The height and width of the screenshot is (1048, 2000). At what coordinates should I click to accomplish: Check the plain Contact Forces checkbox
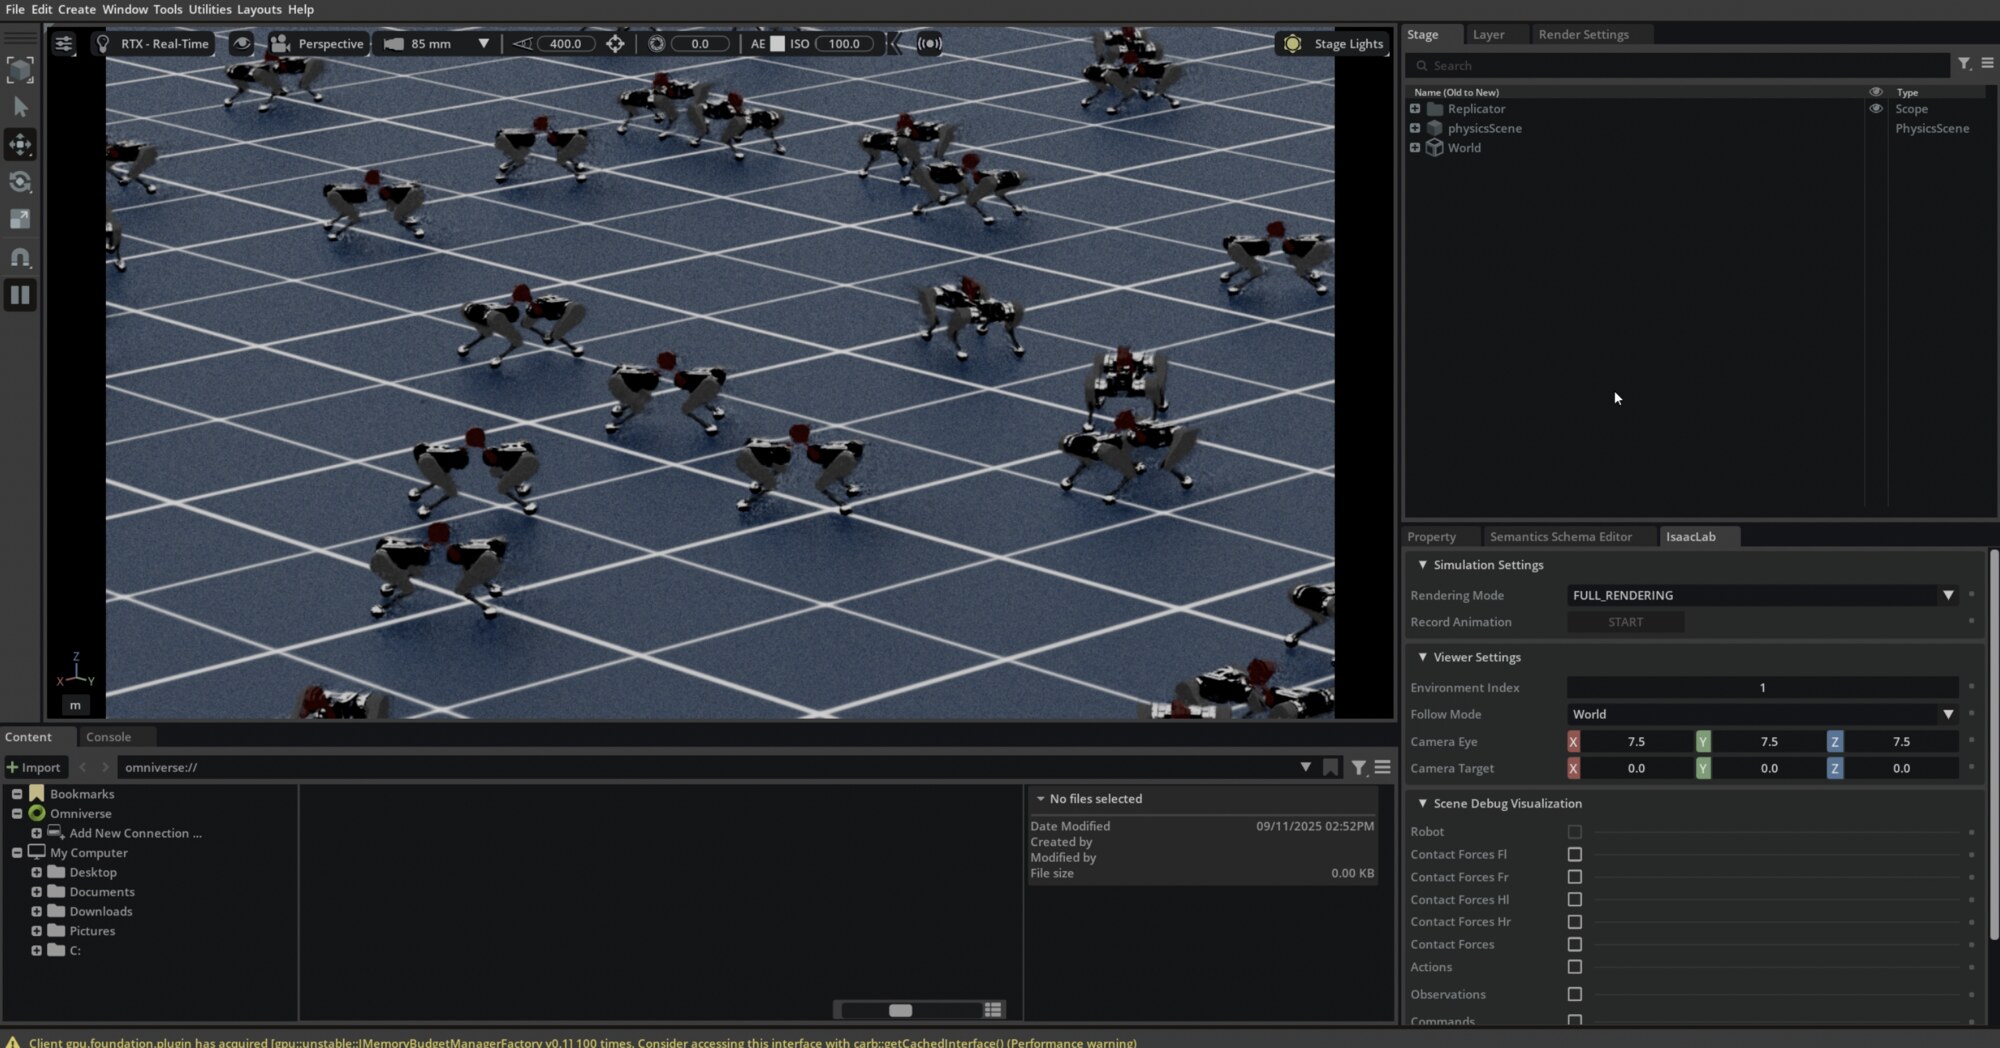coord(1575,945)
